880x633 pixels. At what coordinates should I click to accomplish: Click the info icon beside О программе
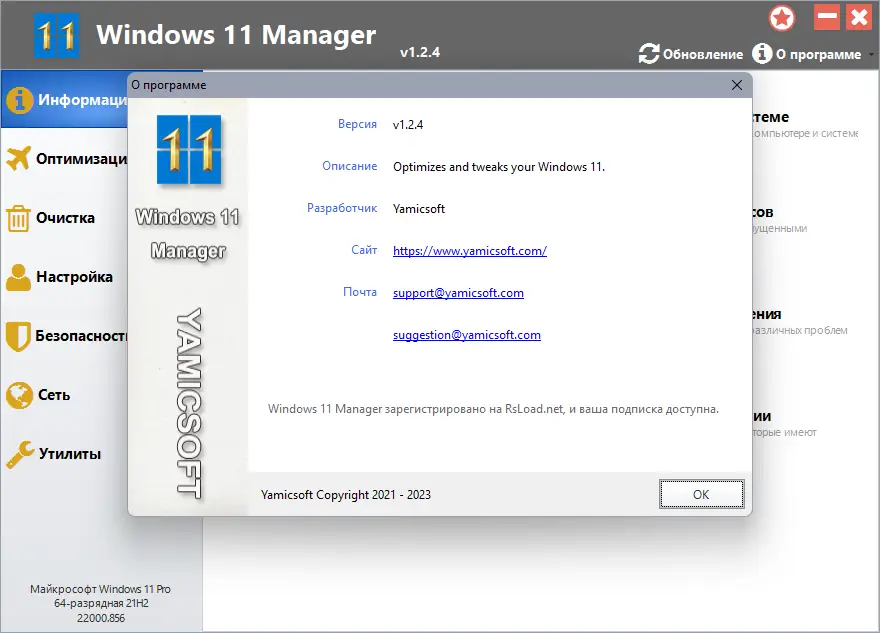pyautogui.click(x=762, y=54)
